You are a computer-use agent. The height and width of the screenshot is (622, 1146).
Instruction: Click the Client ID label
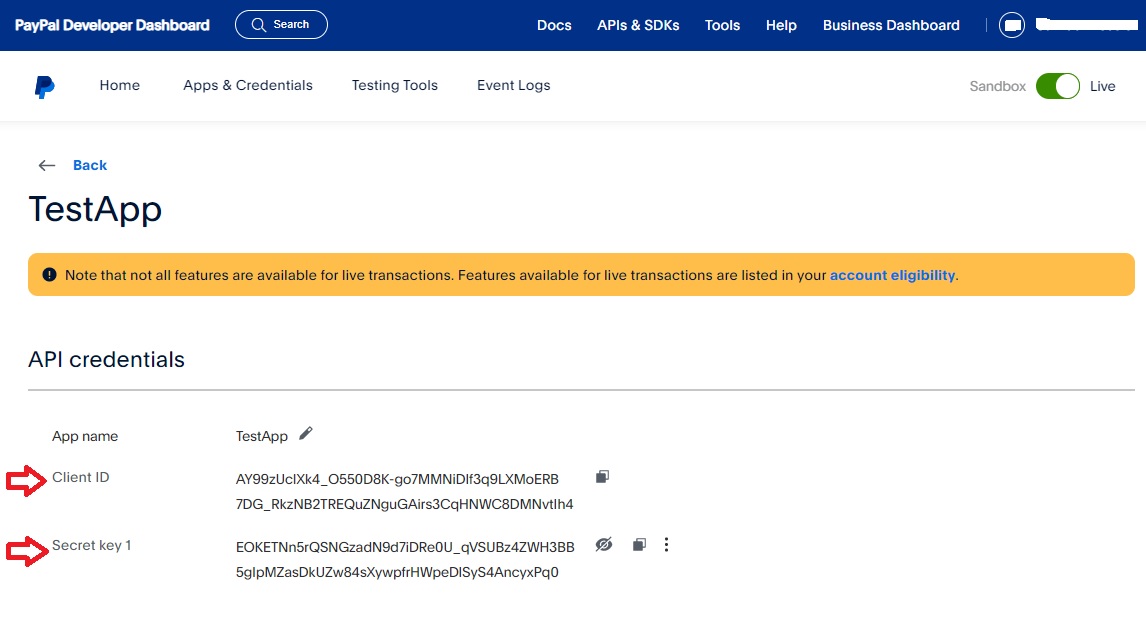tap(80, 477)
